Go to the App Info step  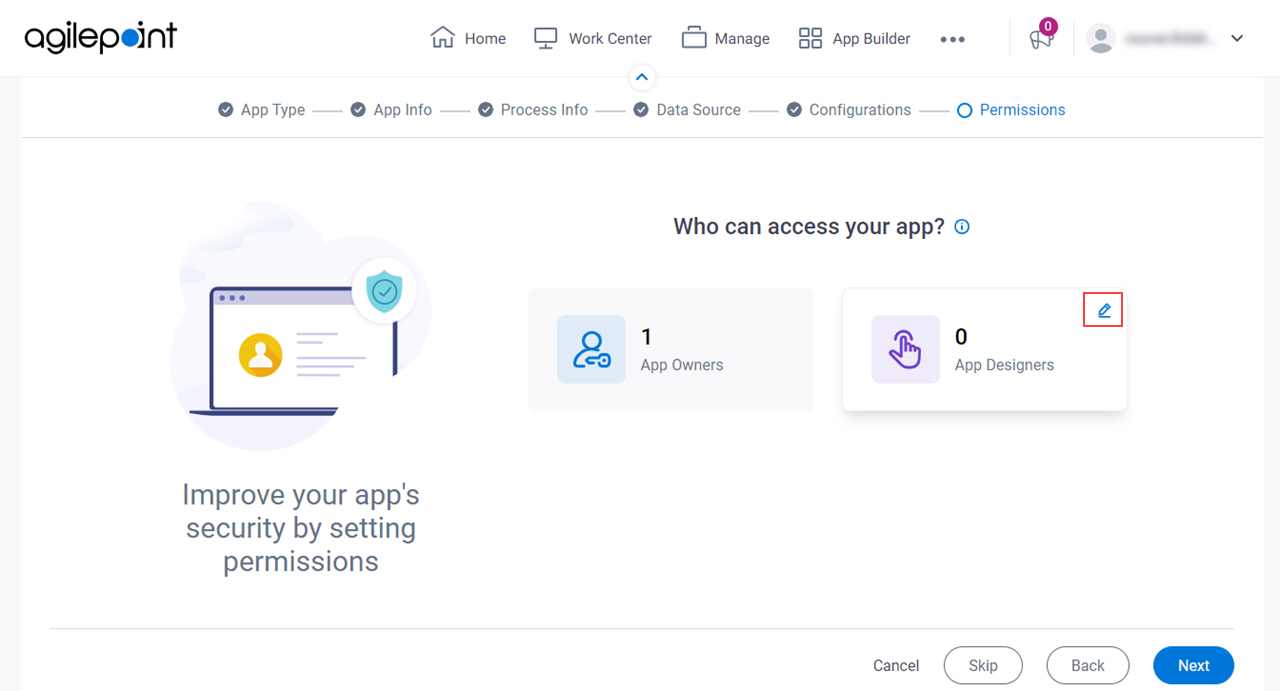391,110
